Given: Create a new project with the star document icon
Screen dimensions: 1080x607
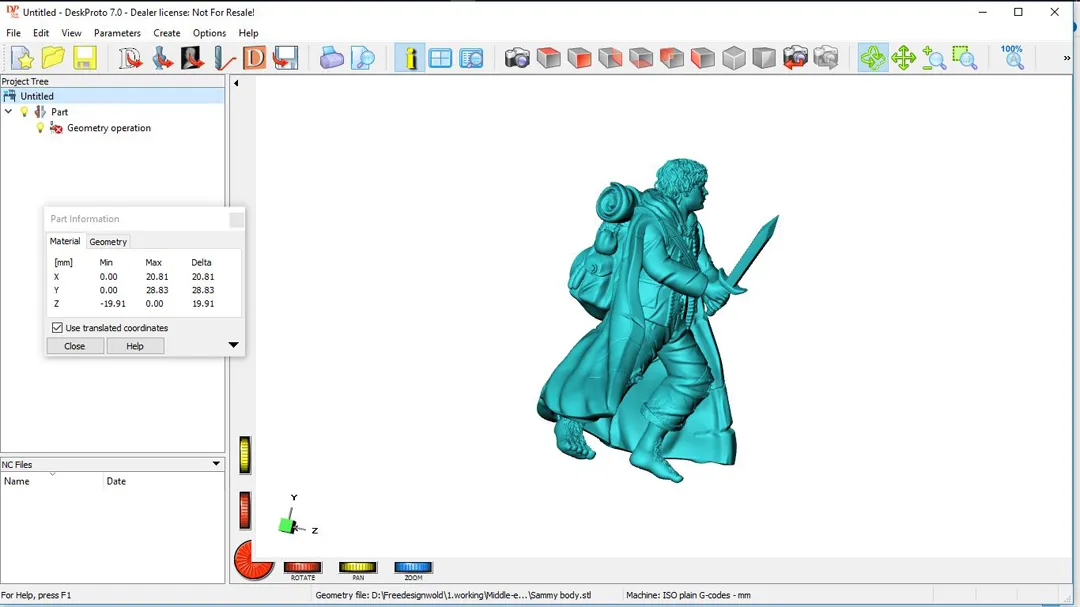Looking at the screenshot, I should coord(23,58).
